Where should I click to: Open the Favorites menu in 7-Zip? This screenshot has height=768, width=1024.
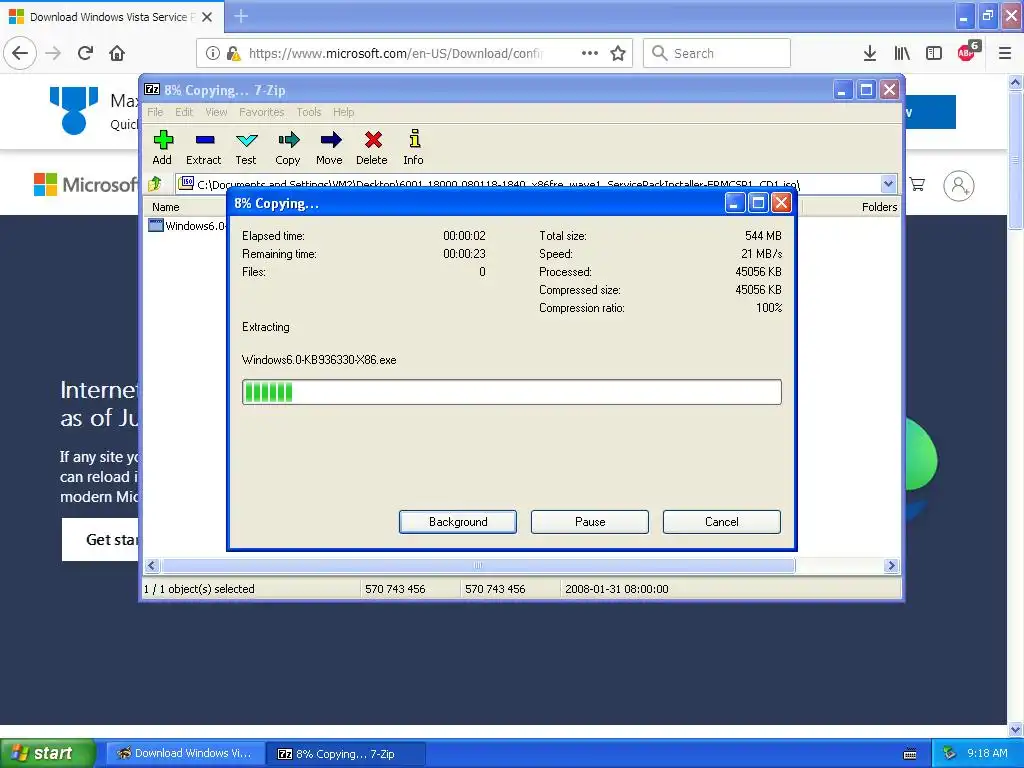261,112
